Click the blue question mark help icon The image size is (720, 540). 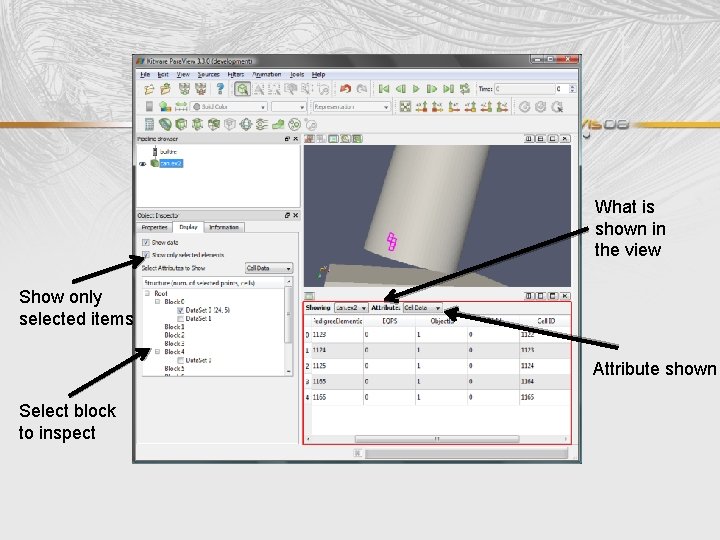220,89
